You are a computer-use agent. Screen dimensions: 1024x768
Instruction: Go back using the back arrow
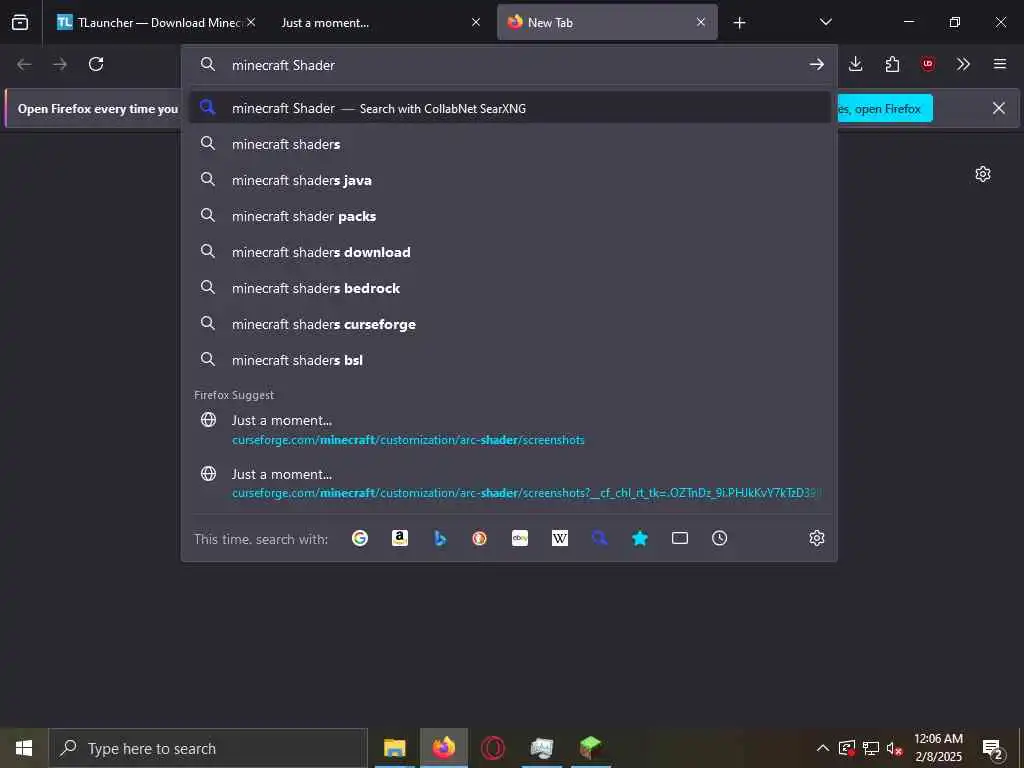pyautogui.click(x=24, y=64)
